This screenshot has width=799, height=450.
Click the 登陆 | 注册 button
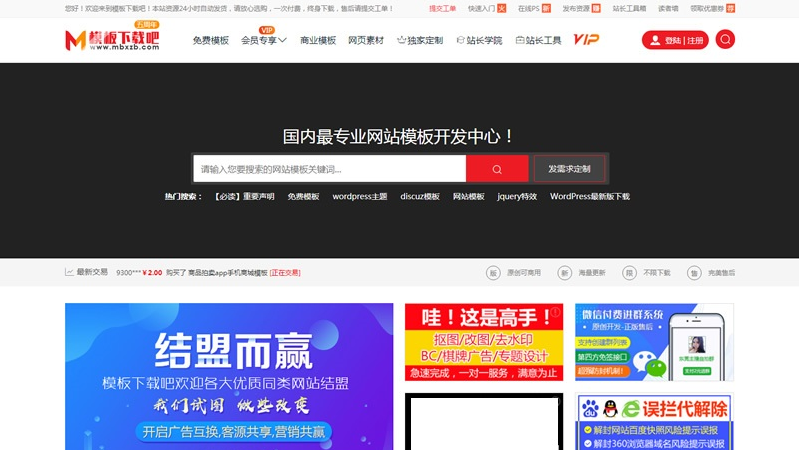[x=675, y=41]
